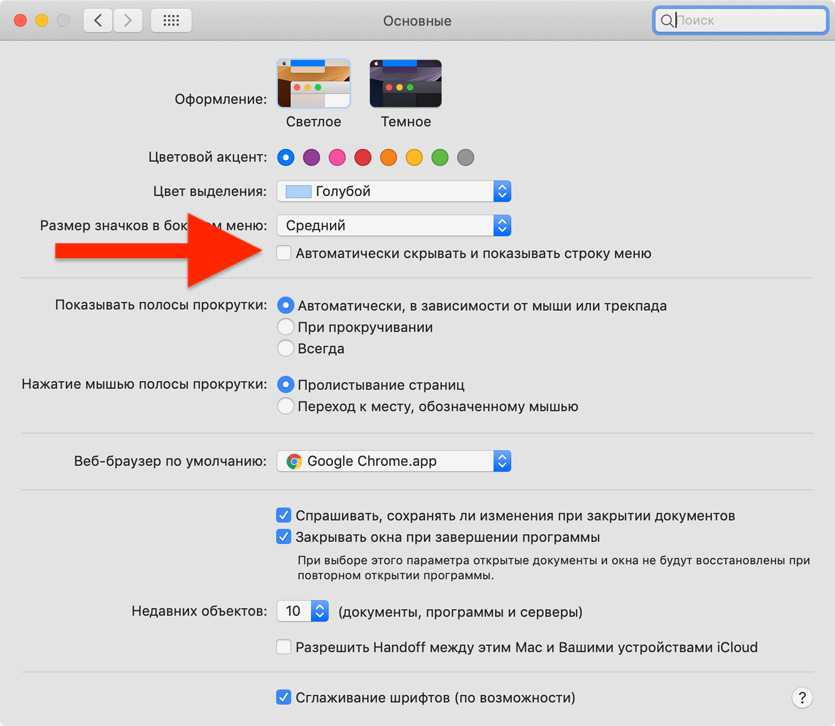Click the forward navigation arrow

[128, 21]
